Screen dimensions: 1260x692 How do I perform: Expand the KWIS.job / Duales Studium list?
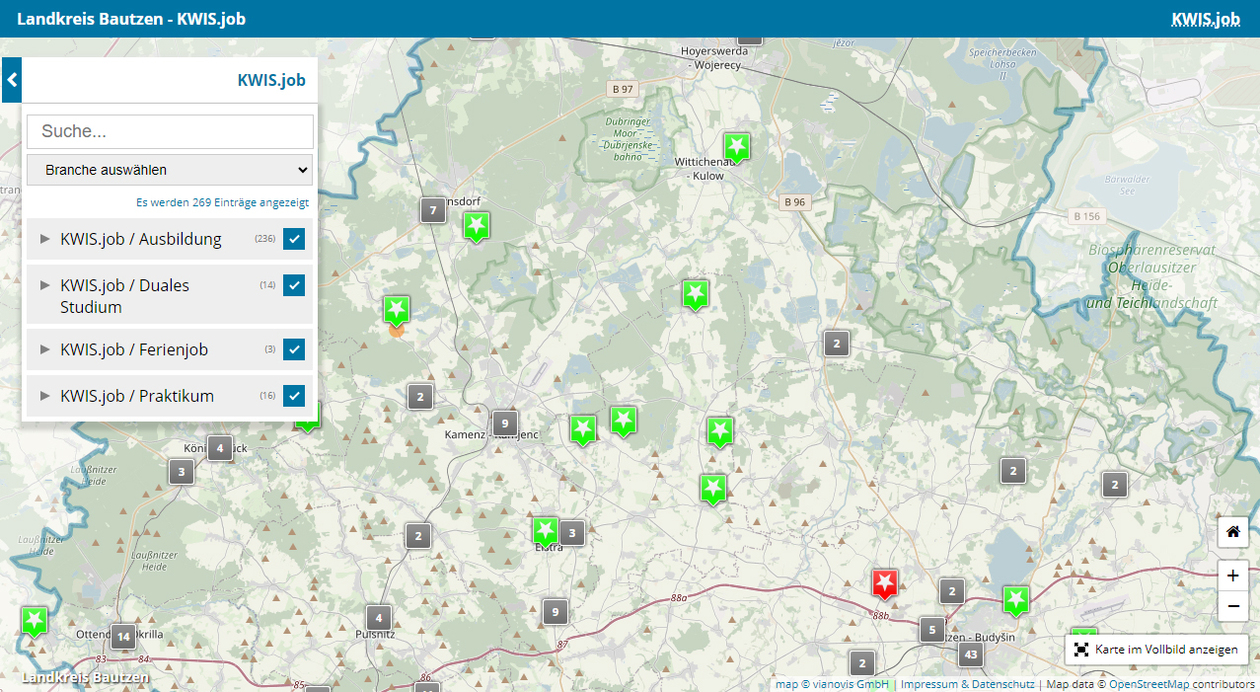pyautogui.click(x=44, y=285)
